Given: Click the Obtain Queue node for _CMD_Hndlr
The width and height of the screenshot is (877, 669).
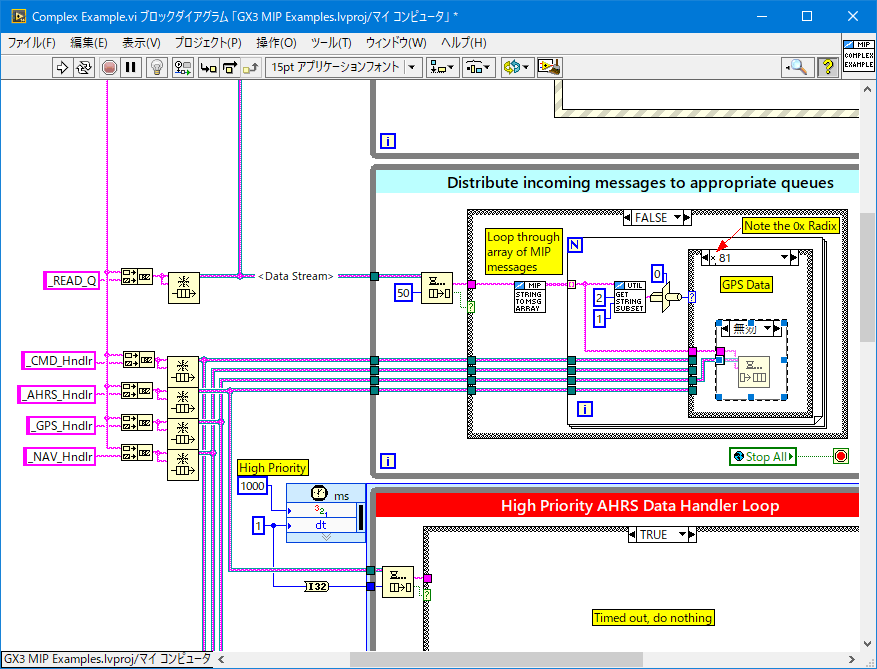Looking at the screenshot, I should coord(183,372).
